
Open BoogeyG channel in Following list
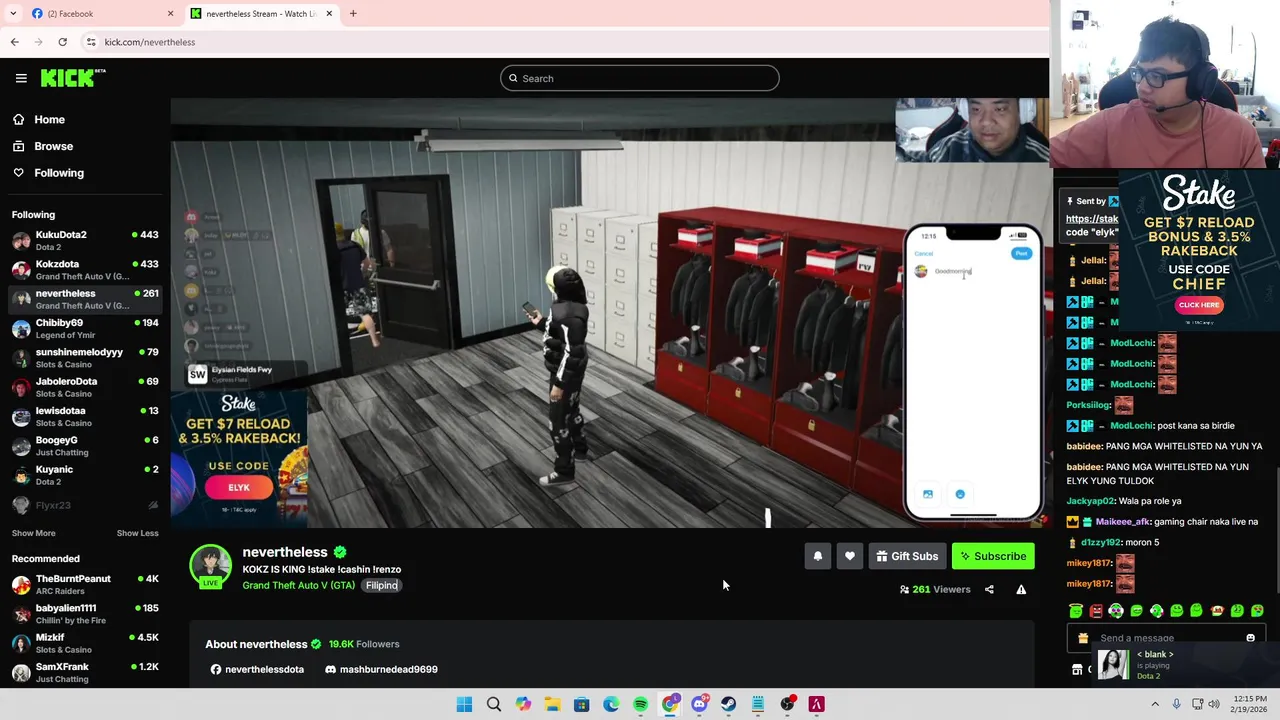click(85, 446)
